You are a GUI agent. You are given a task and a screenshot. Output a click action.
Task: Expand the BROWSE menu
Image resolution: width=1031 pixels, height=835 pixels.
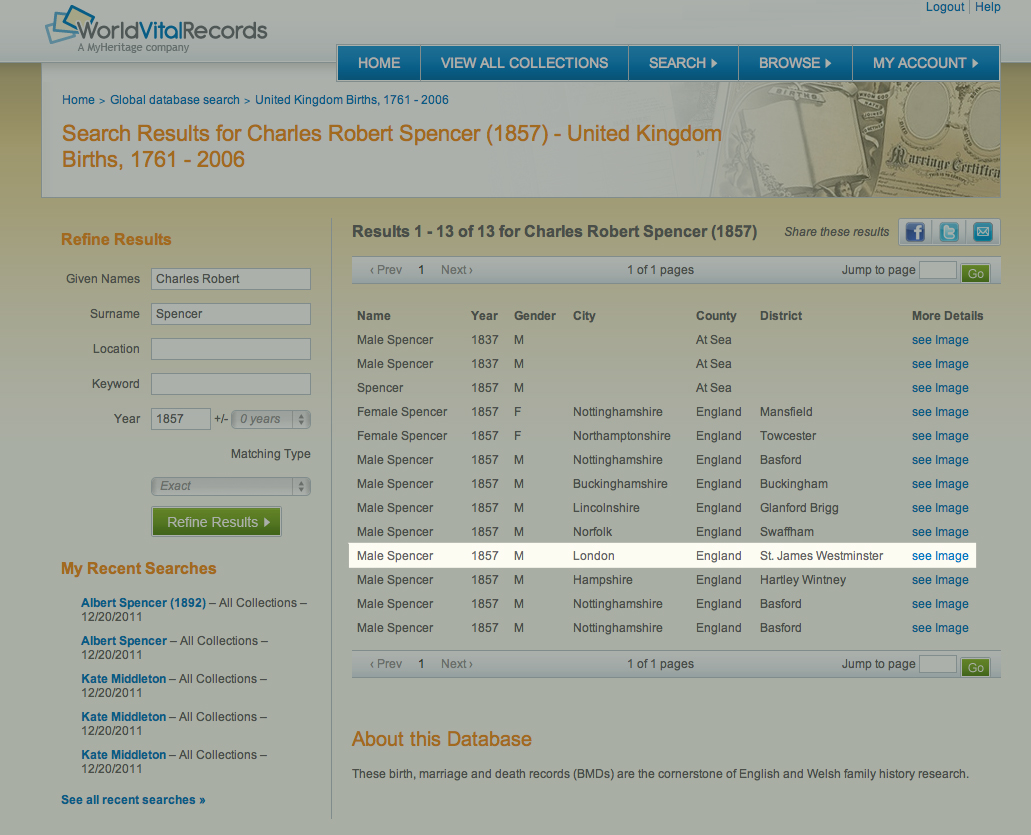[x=795, y=63]
